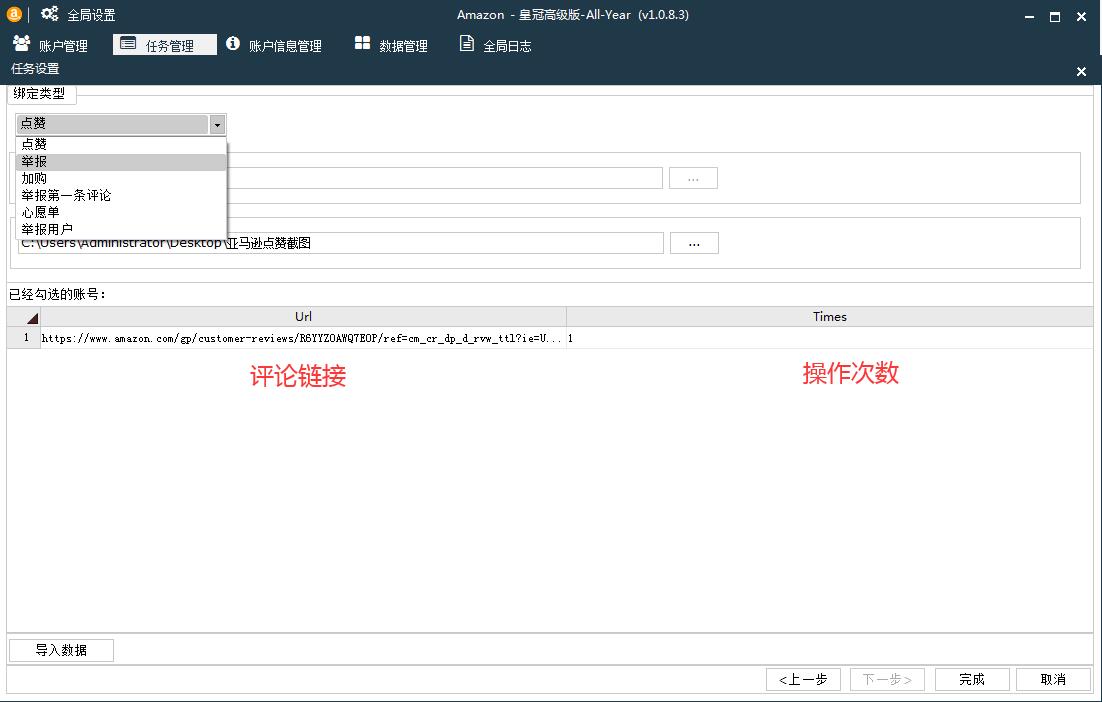The image size is (1102, 702).
Task: Toggle the 绑定类型 dropdown arrow
Action: pos(217,125)
